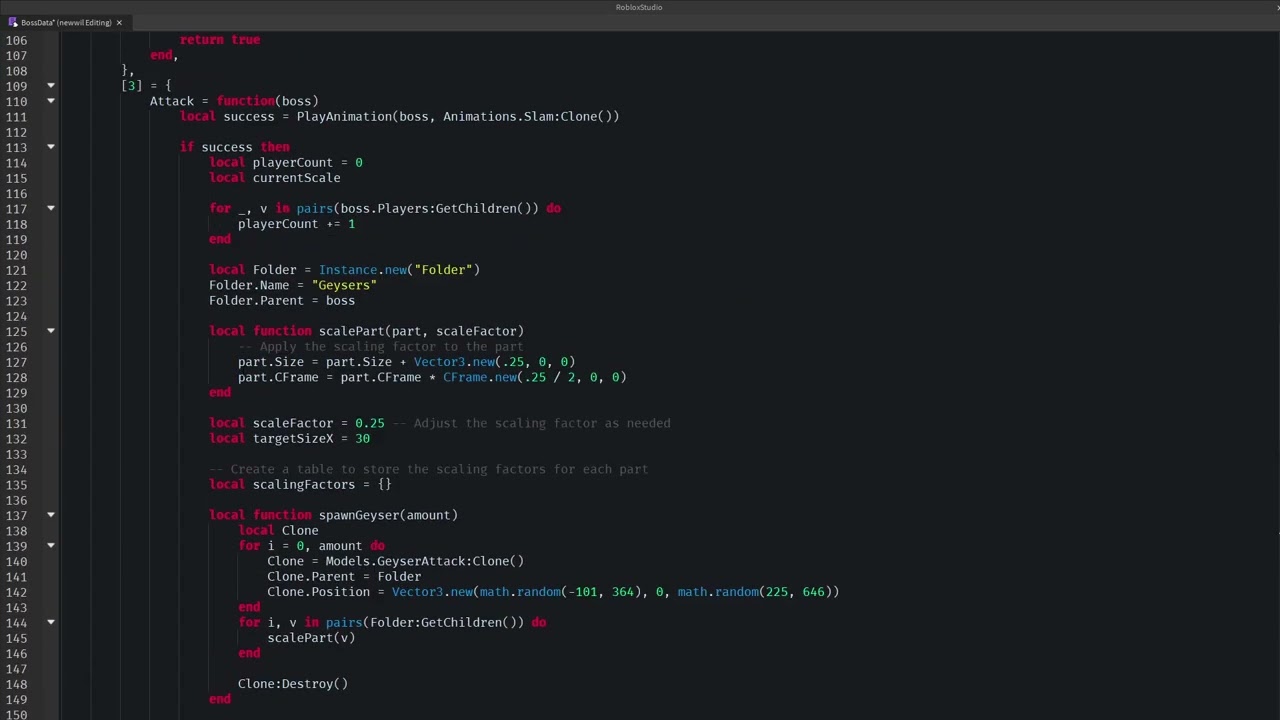The width and height of the screenshot is (1280, 720).
Task: Fold the spawnGeyser function at line 137
Action: (x=51, y=515)
